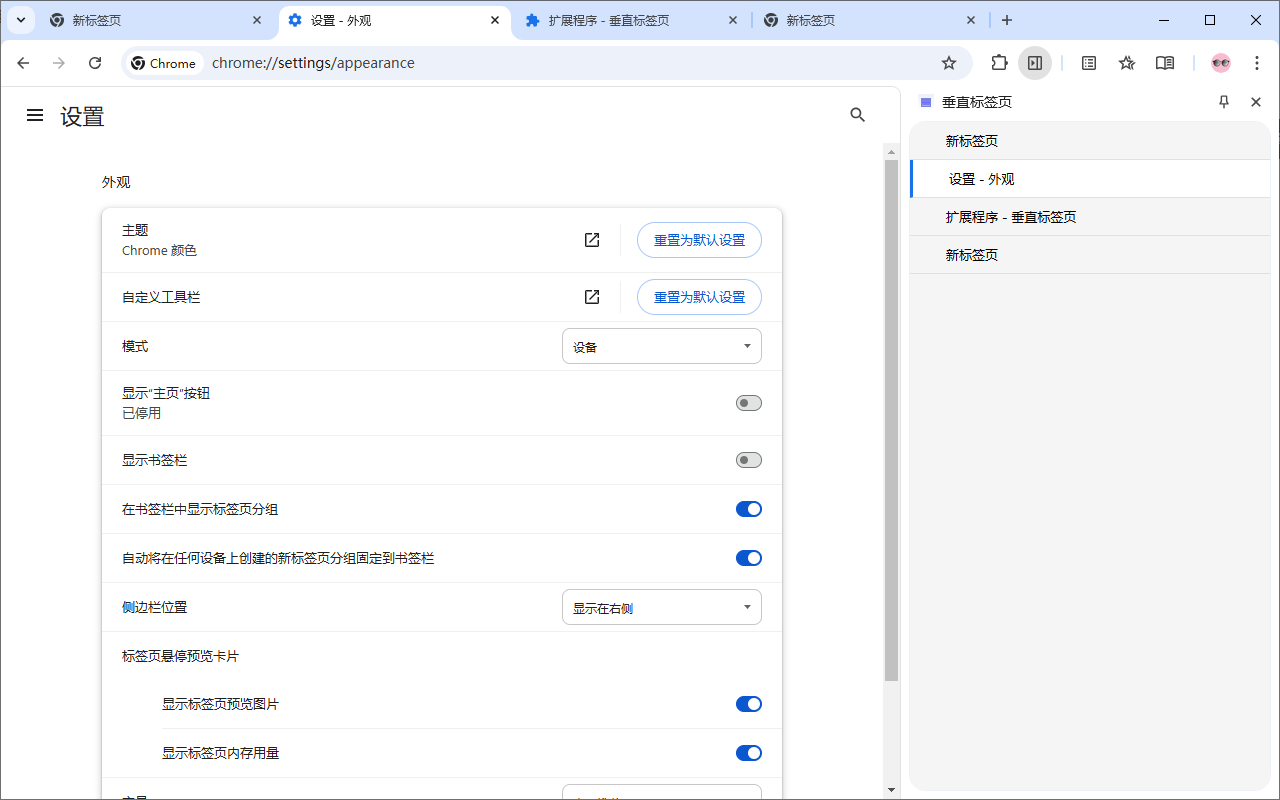1280x800 pixels.
Task: Select 设置 - 外观 in vertical tabs panel
Action: coord(1090,179)
